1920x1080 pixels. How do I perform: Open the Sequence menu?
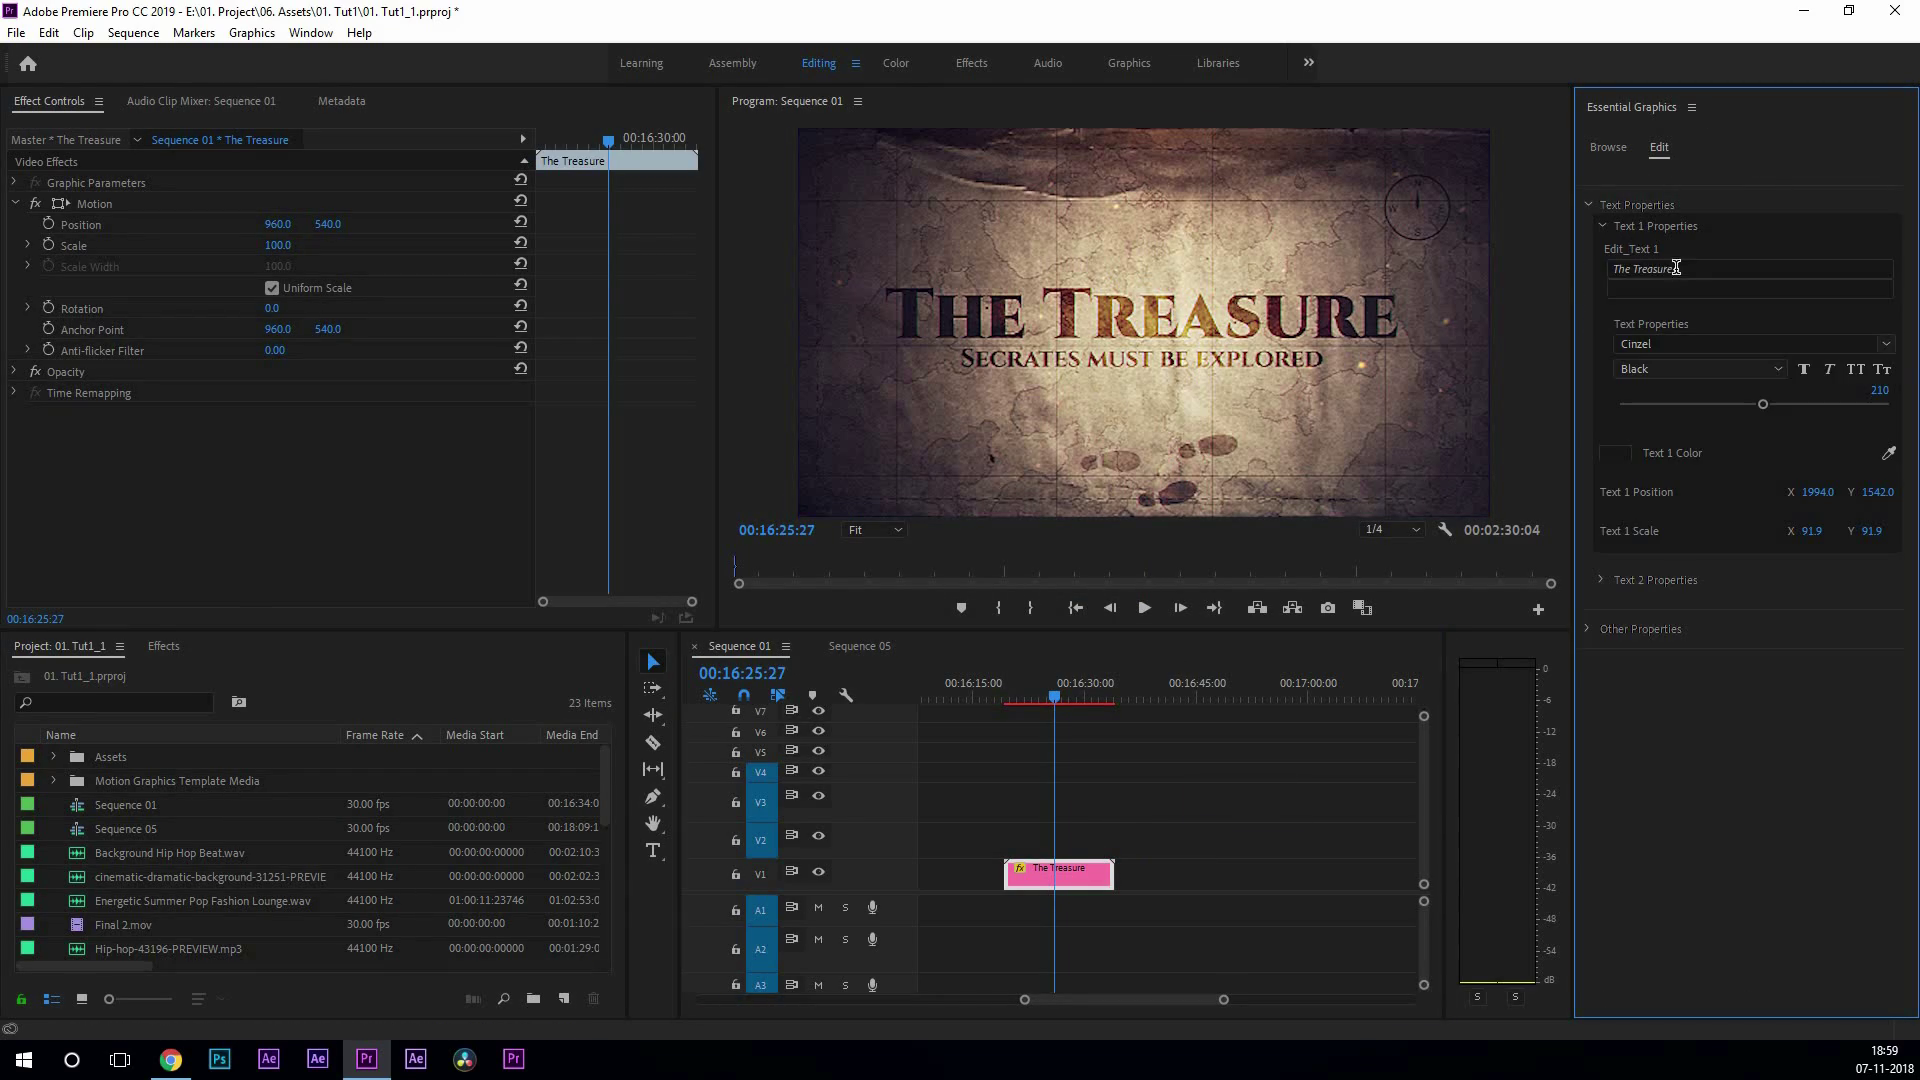pos(133,33)
